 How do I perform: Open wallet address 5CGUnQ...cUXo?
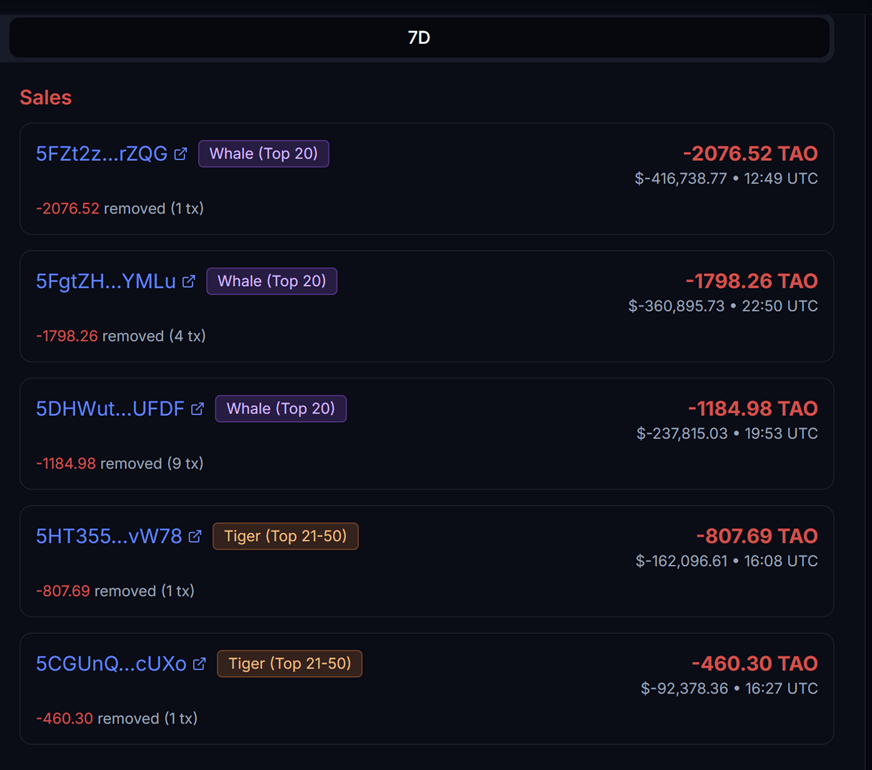(x=111, y=664)
